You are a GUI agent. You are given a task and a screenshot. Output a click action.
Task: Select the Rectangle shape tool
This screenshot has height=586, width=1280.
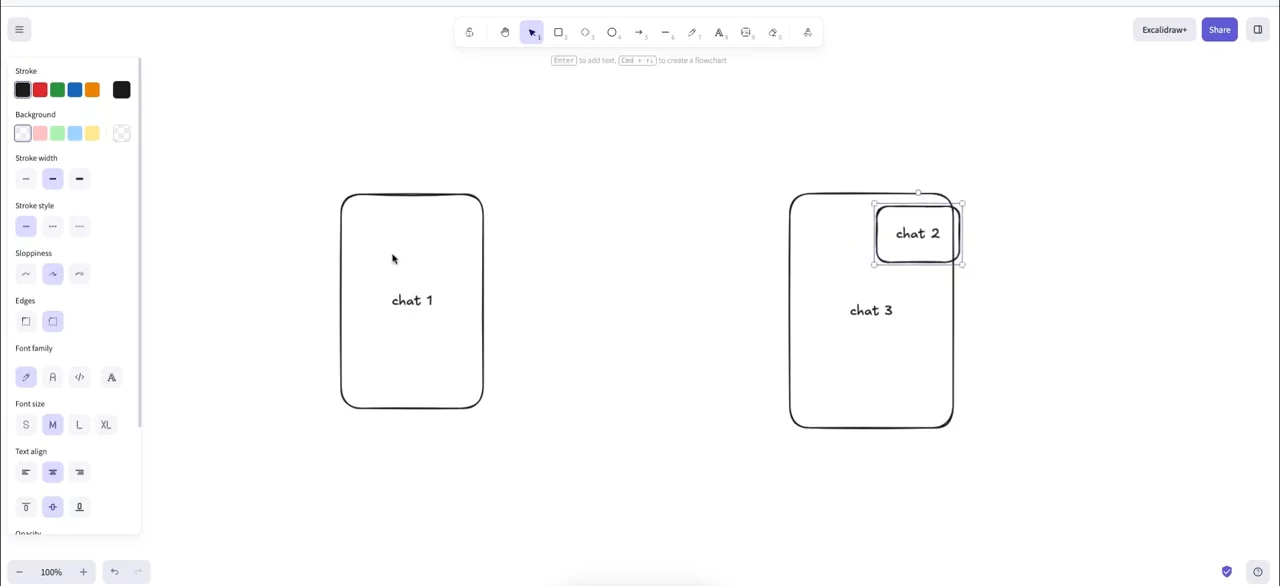[x=558, y=33]
